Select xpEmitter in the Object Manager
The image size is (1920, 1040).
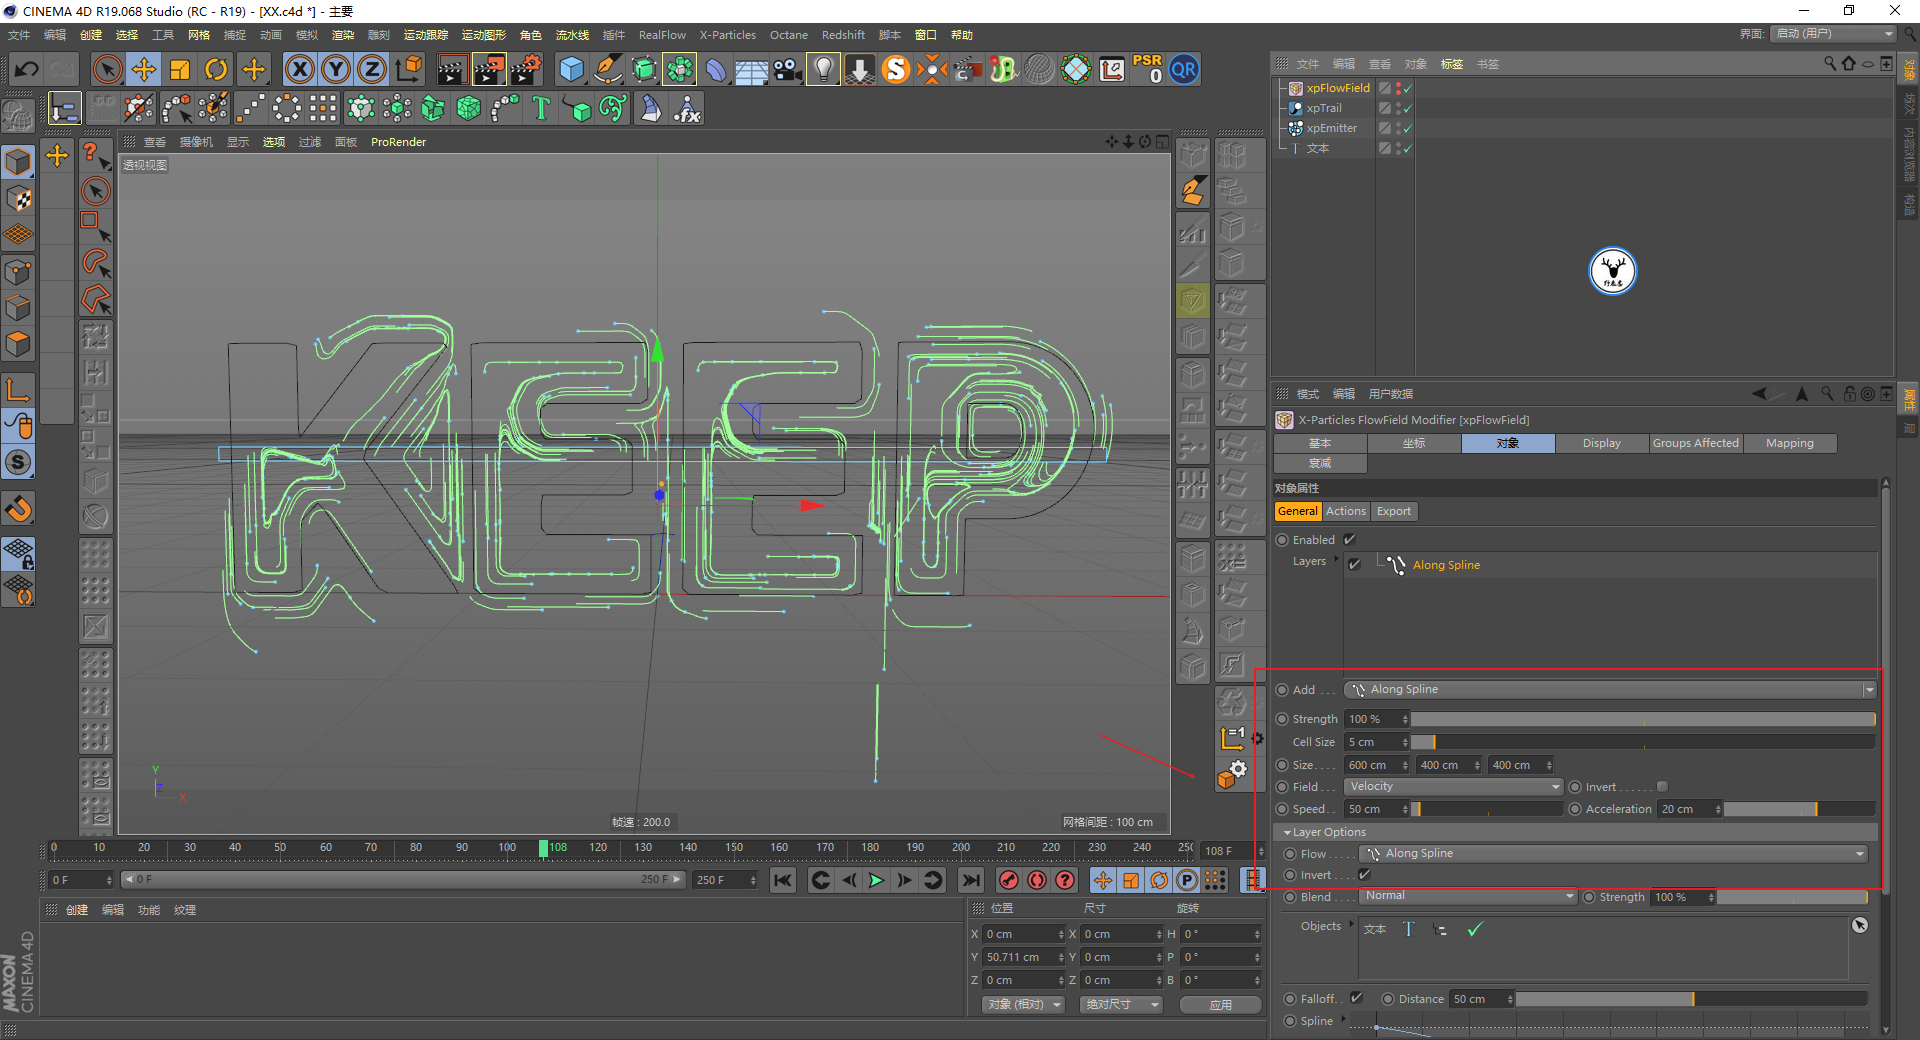(x=1331, y=128)
